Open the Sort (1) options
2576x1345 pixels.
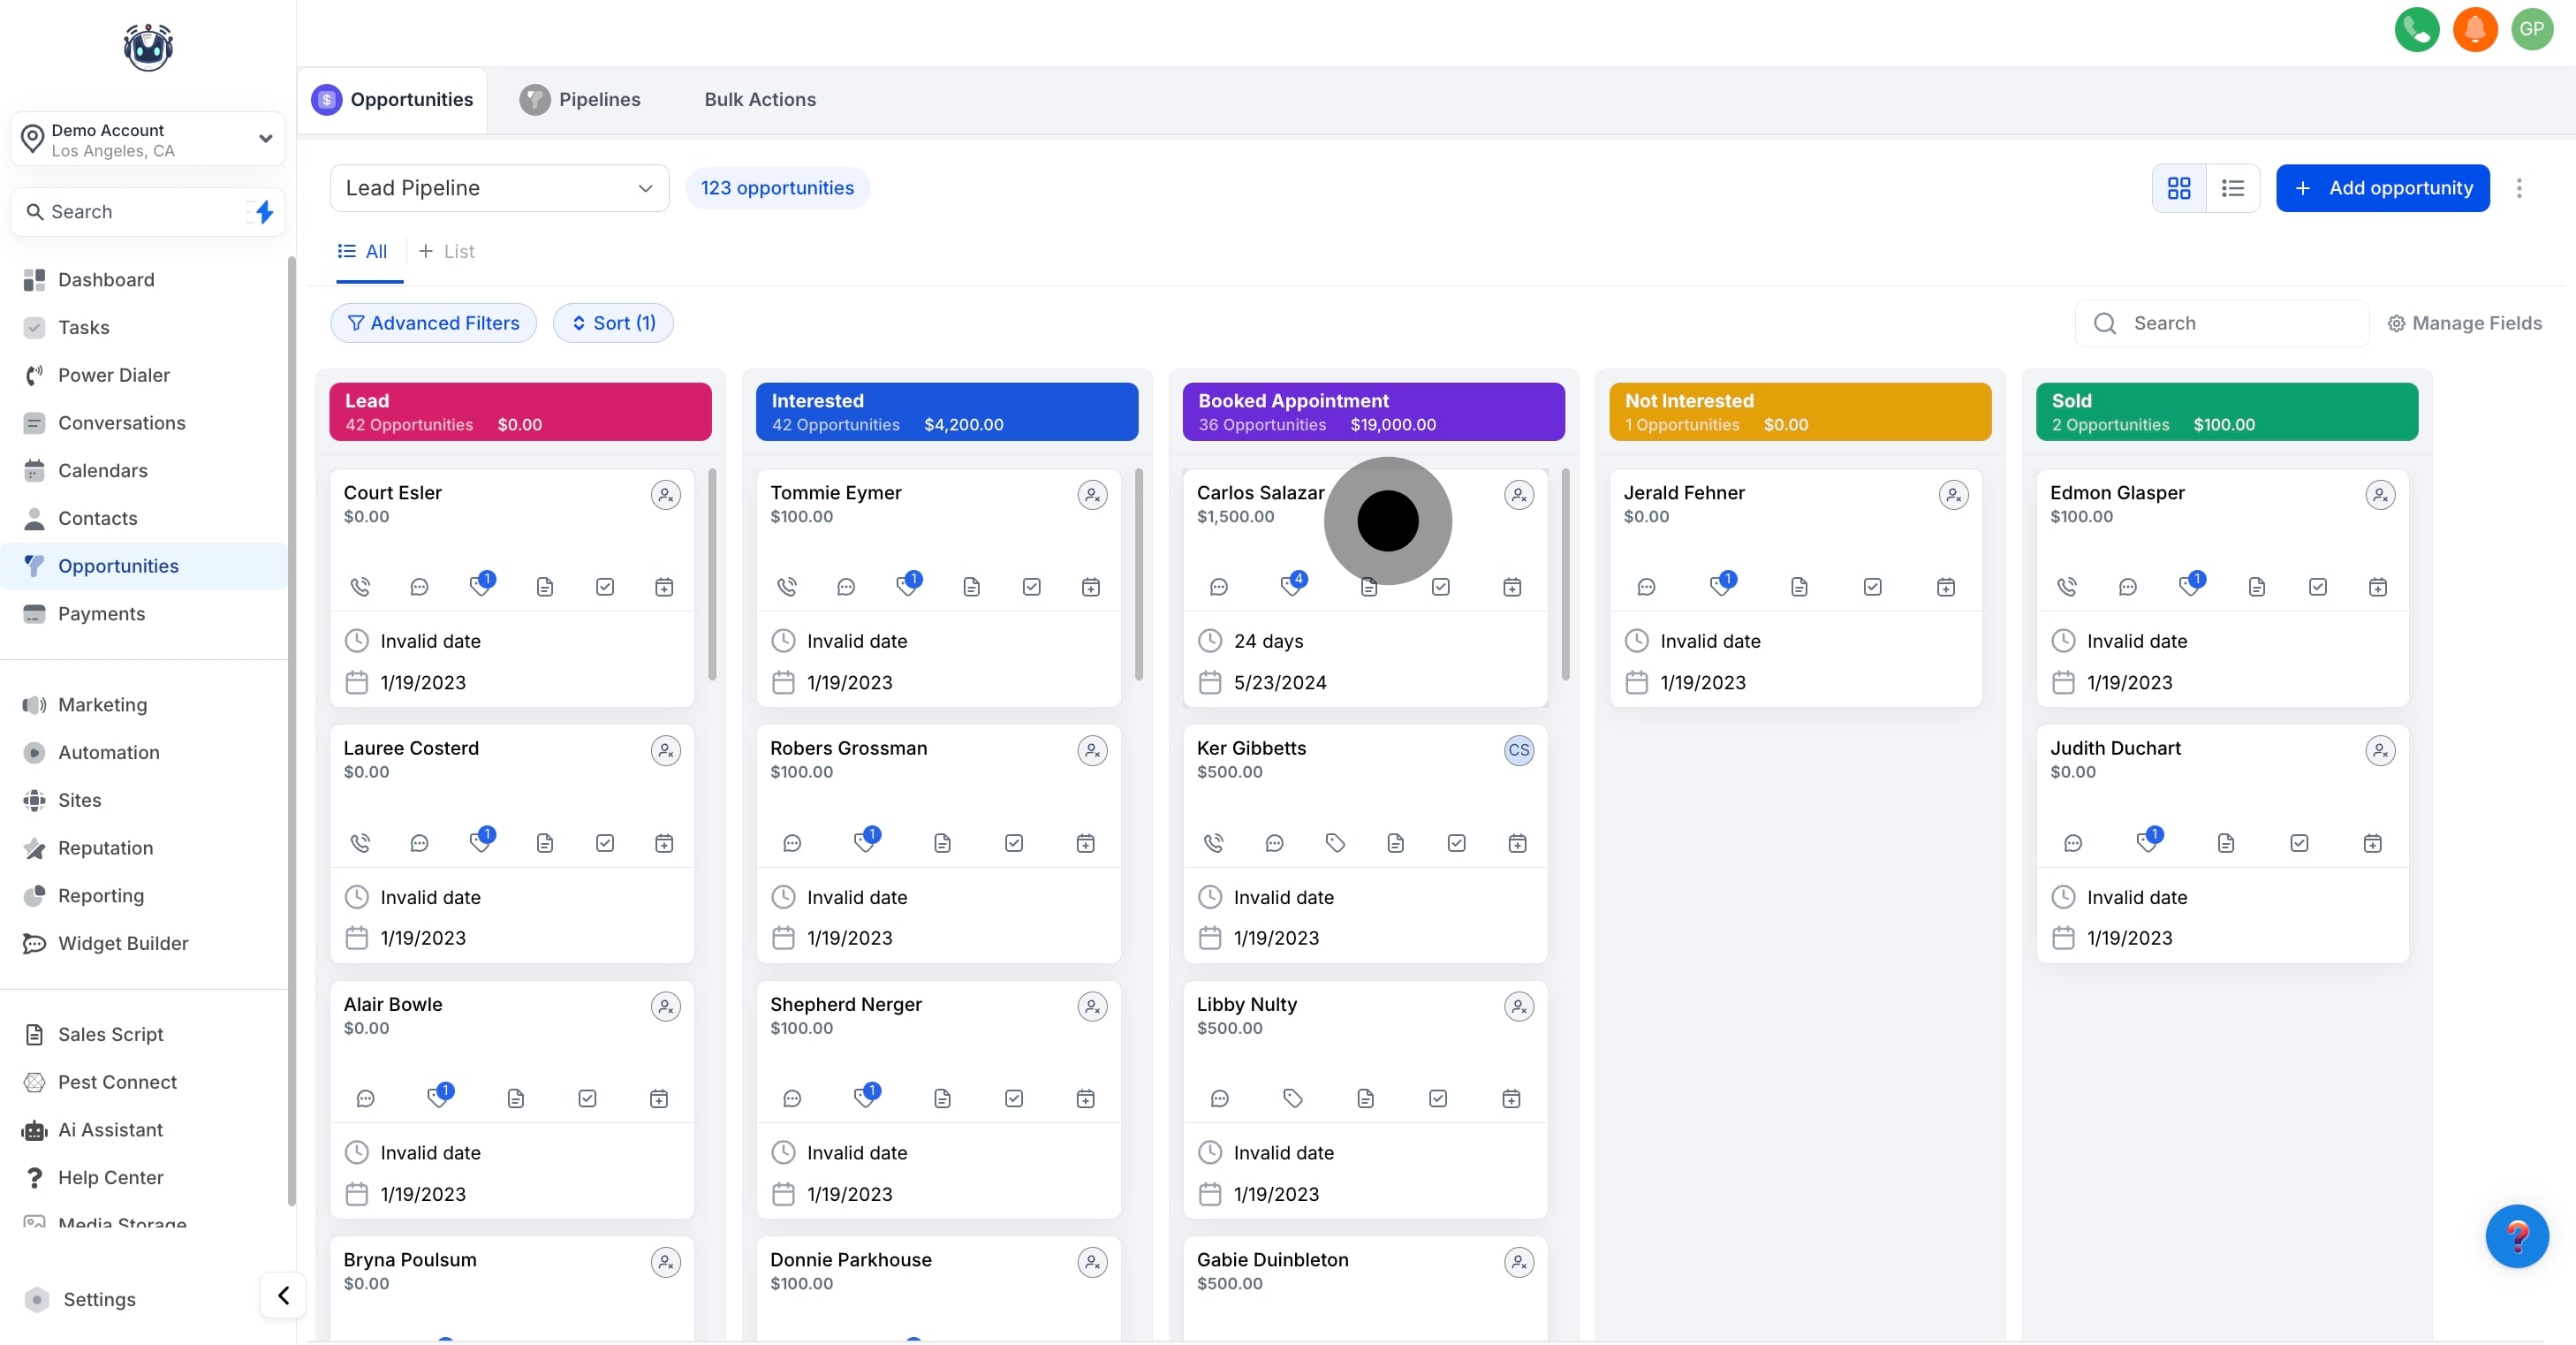tap(613, 323)
